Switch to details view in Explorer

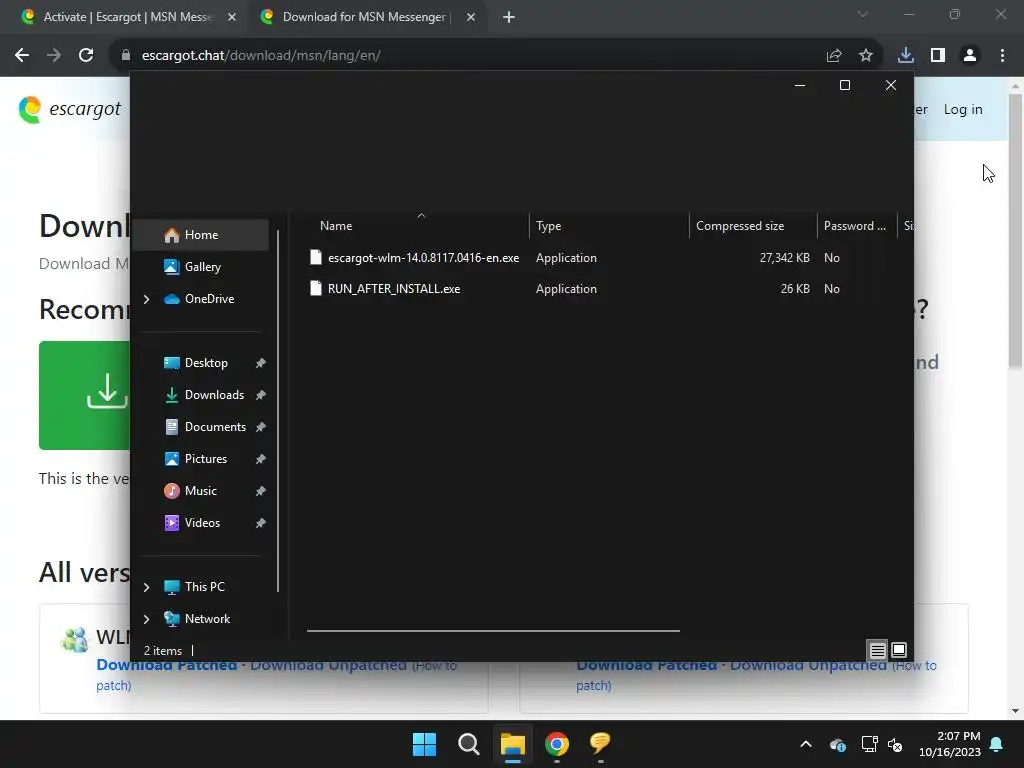pos(877,650)
